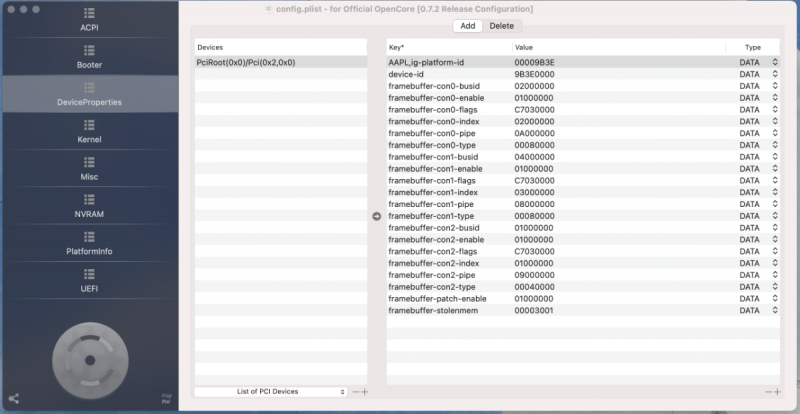Remove the device with the minus button under Devices
The width and height of the screenshot is (800, 414).
[x=356, y=392]
